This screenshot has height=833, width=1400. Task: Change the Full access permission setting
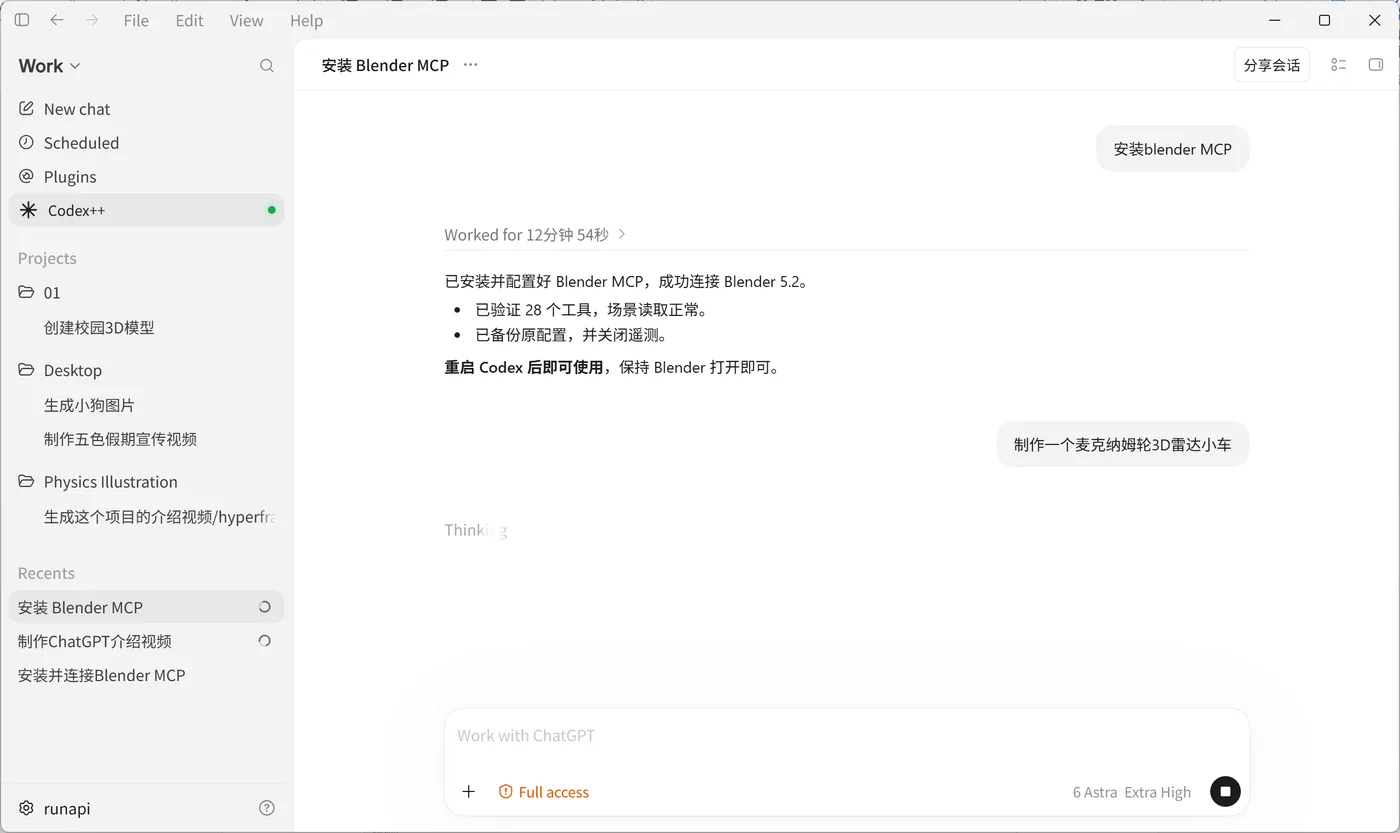544,792
